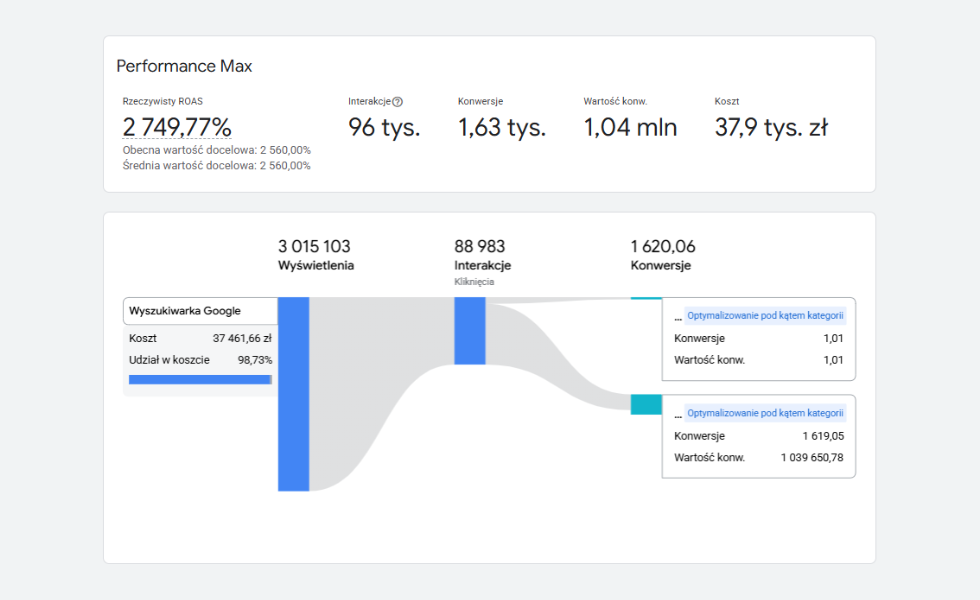Click the dotted-underlined ROAS value 2 749,77%
The image size is (980, 600).
(178, 126)
